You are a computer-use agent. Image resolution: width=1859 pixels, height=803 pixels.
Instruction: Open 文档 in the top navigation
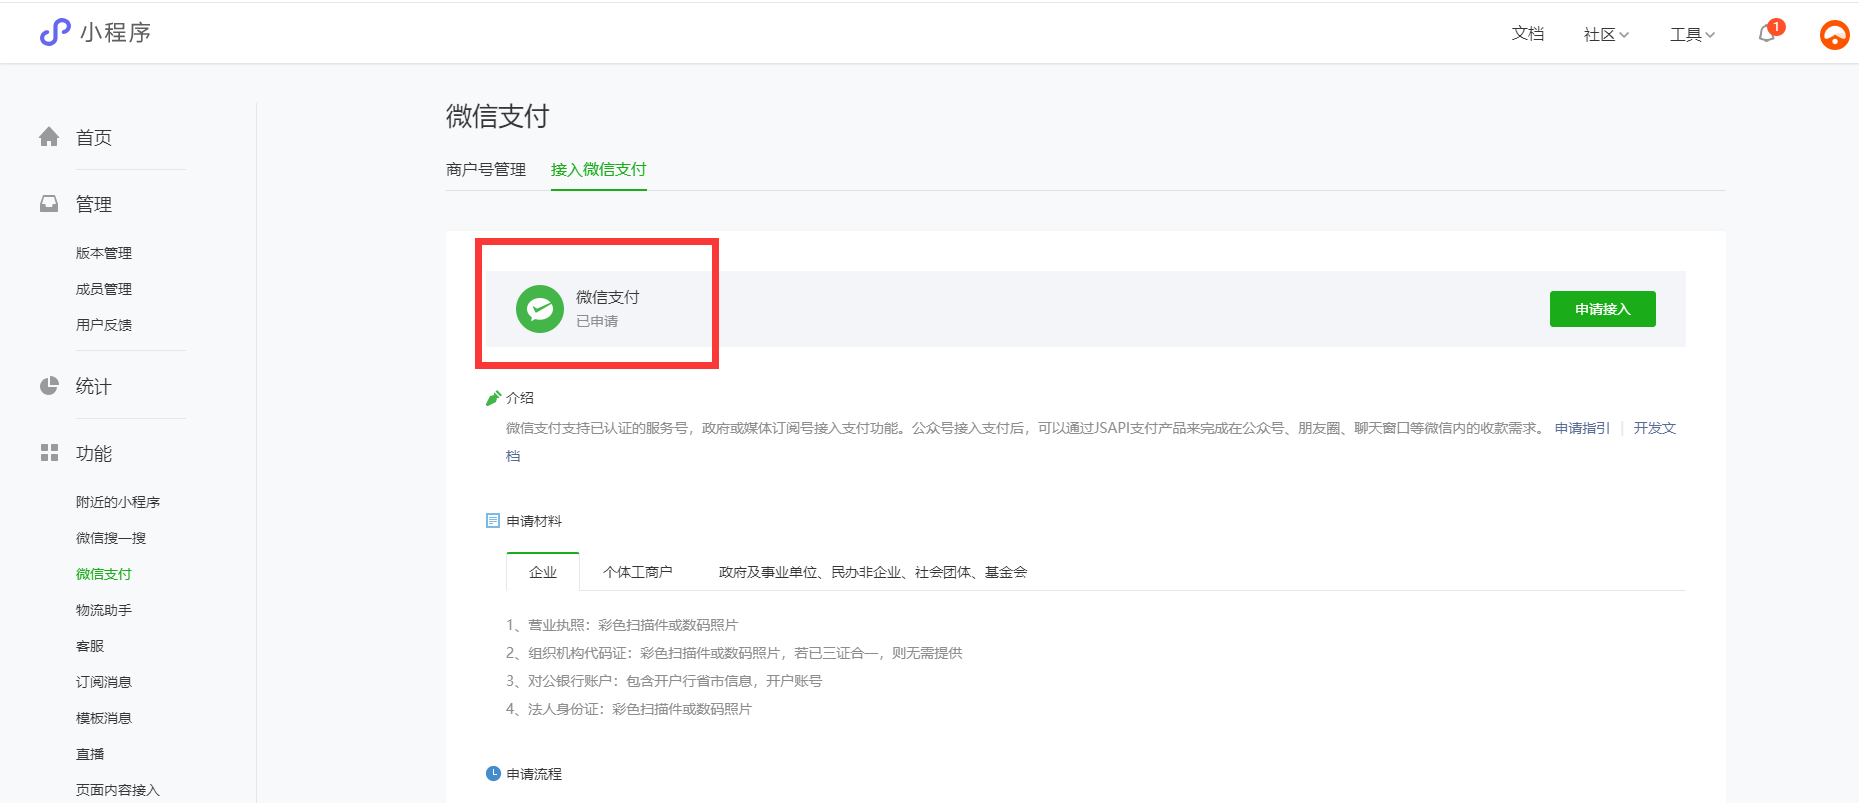tap(1528, 34)
